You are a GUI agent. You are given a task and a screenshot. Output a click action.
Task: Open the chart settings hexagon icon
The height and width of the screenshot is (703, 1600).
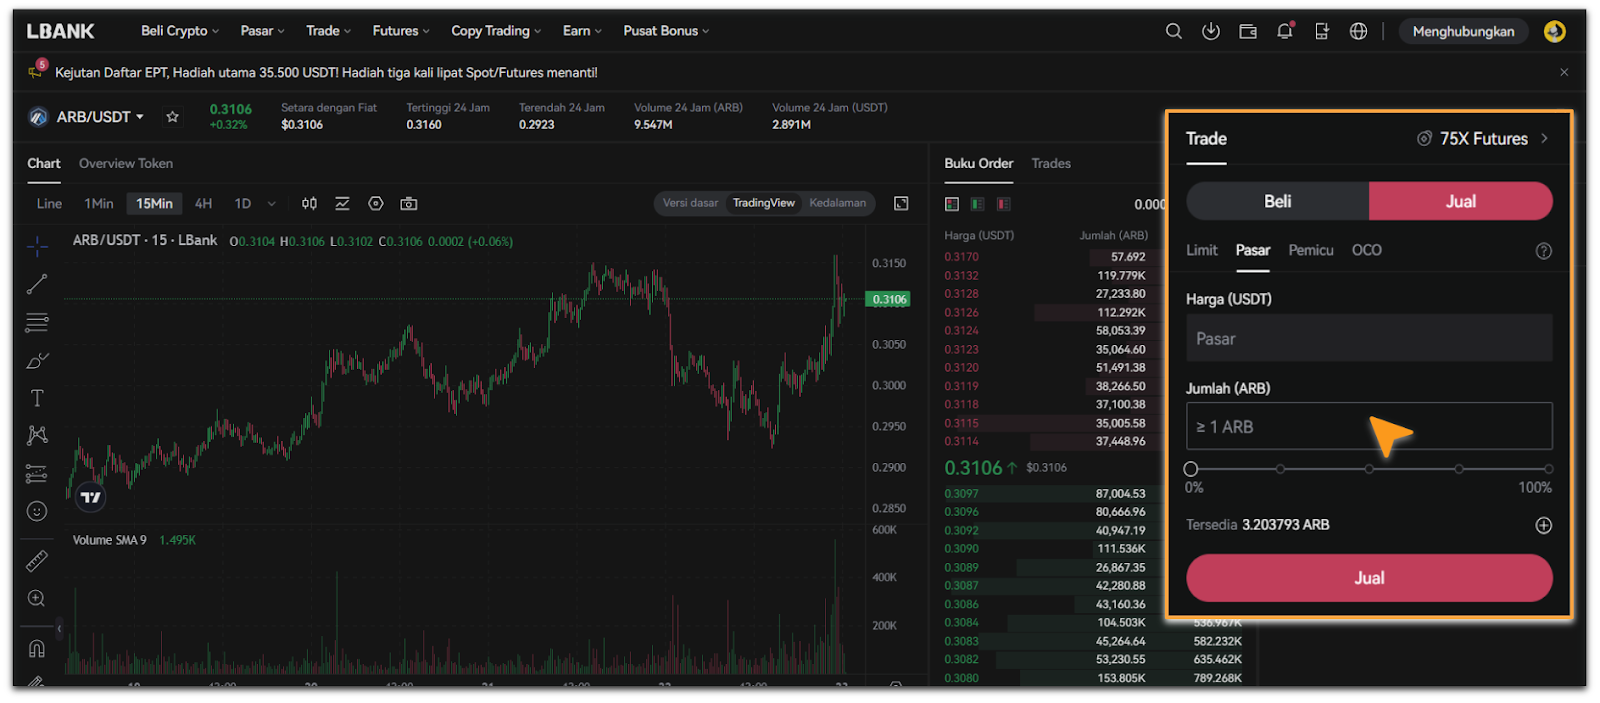[x=376, y=203]
